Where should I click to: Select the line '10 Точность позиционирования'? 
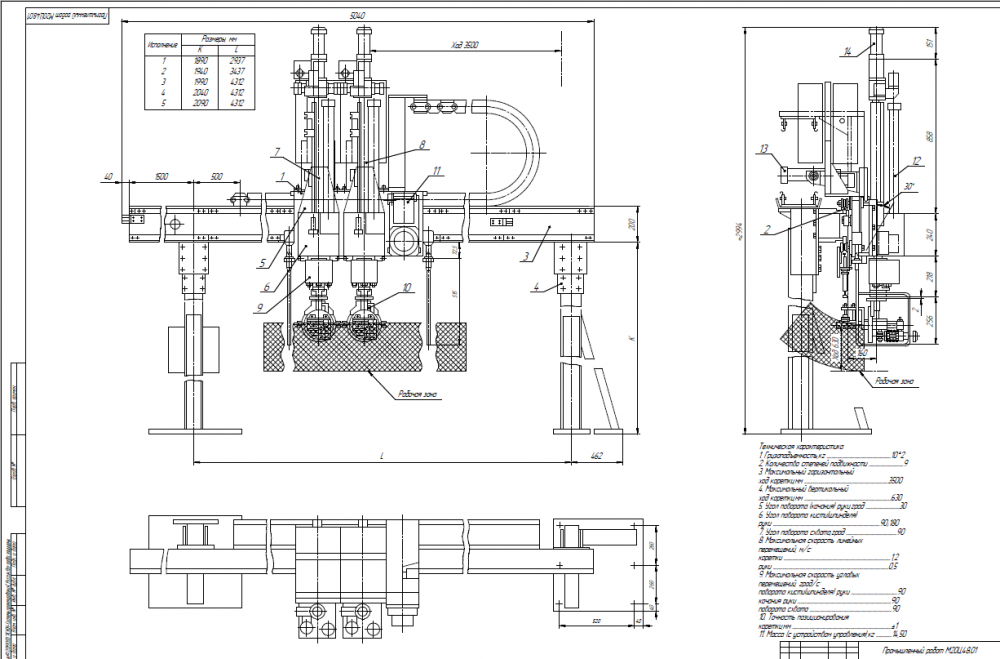click(804, 618)
